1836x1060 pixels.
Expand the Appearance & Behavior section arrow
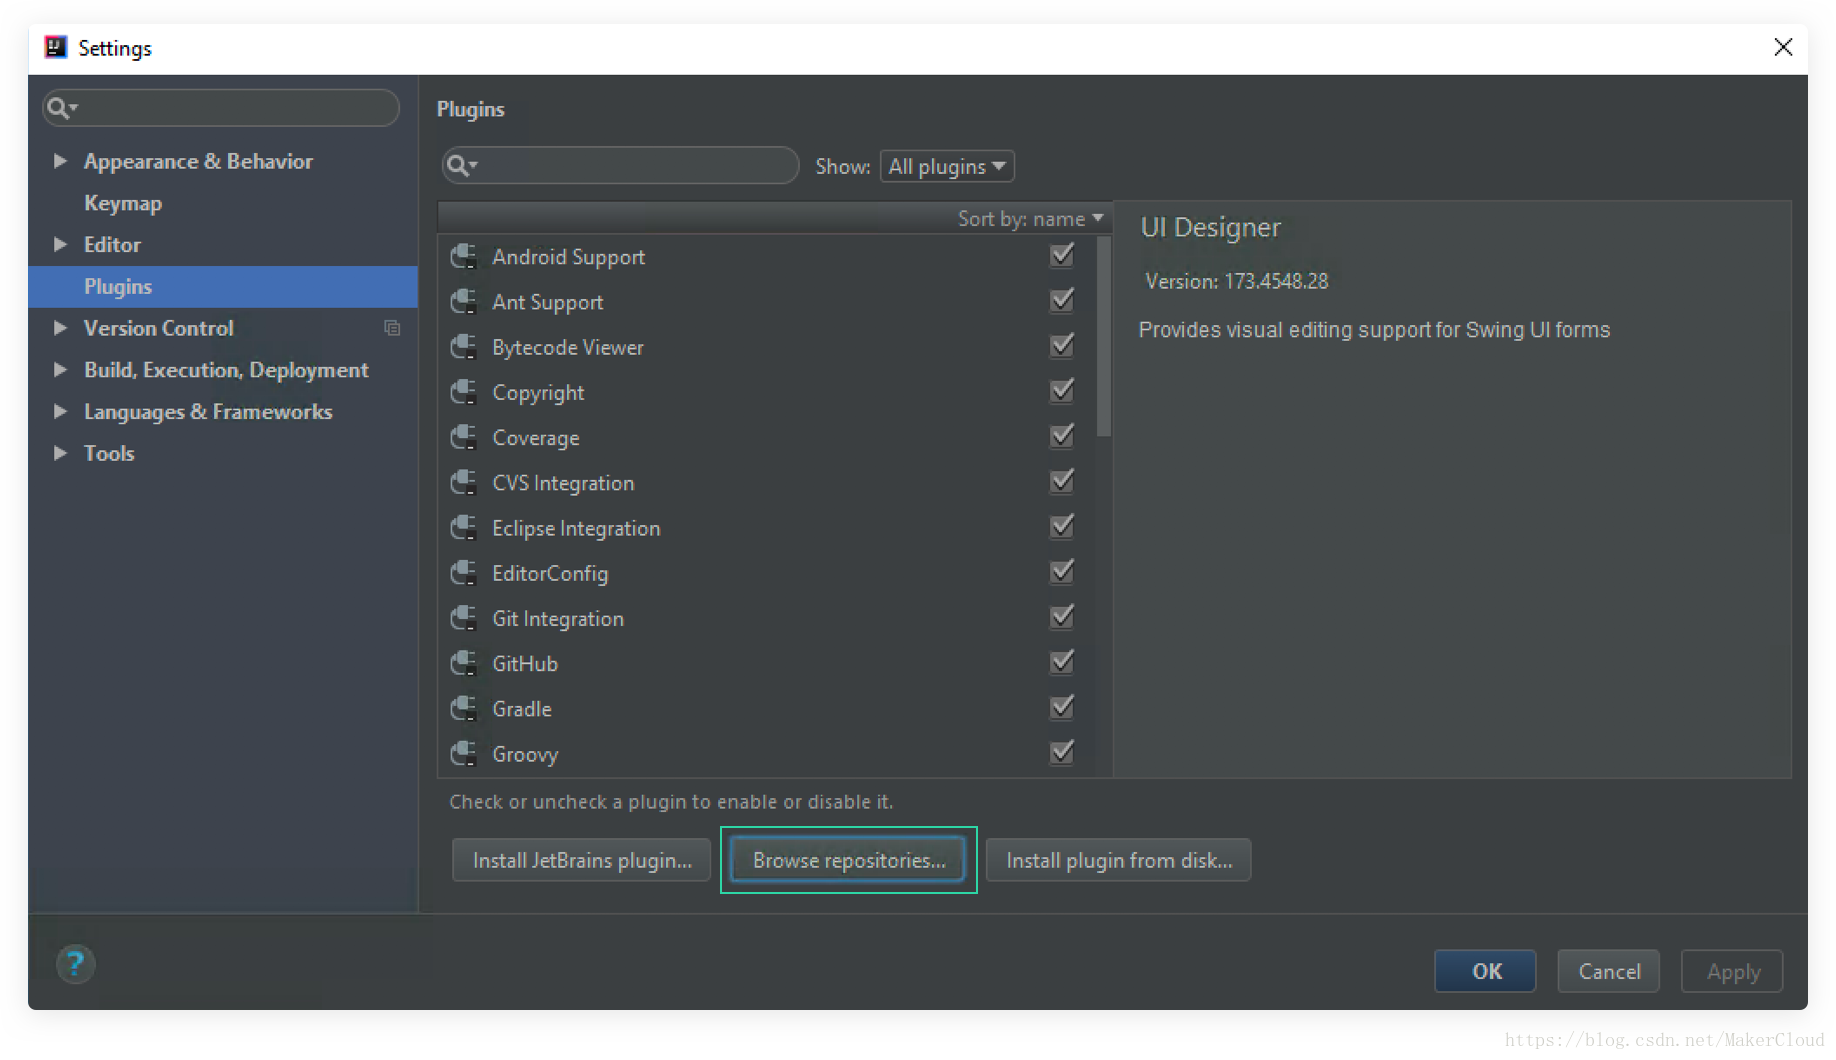point(60,161)
